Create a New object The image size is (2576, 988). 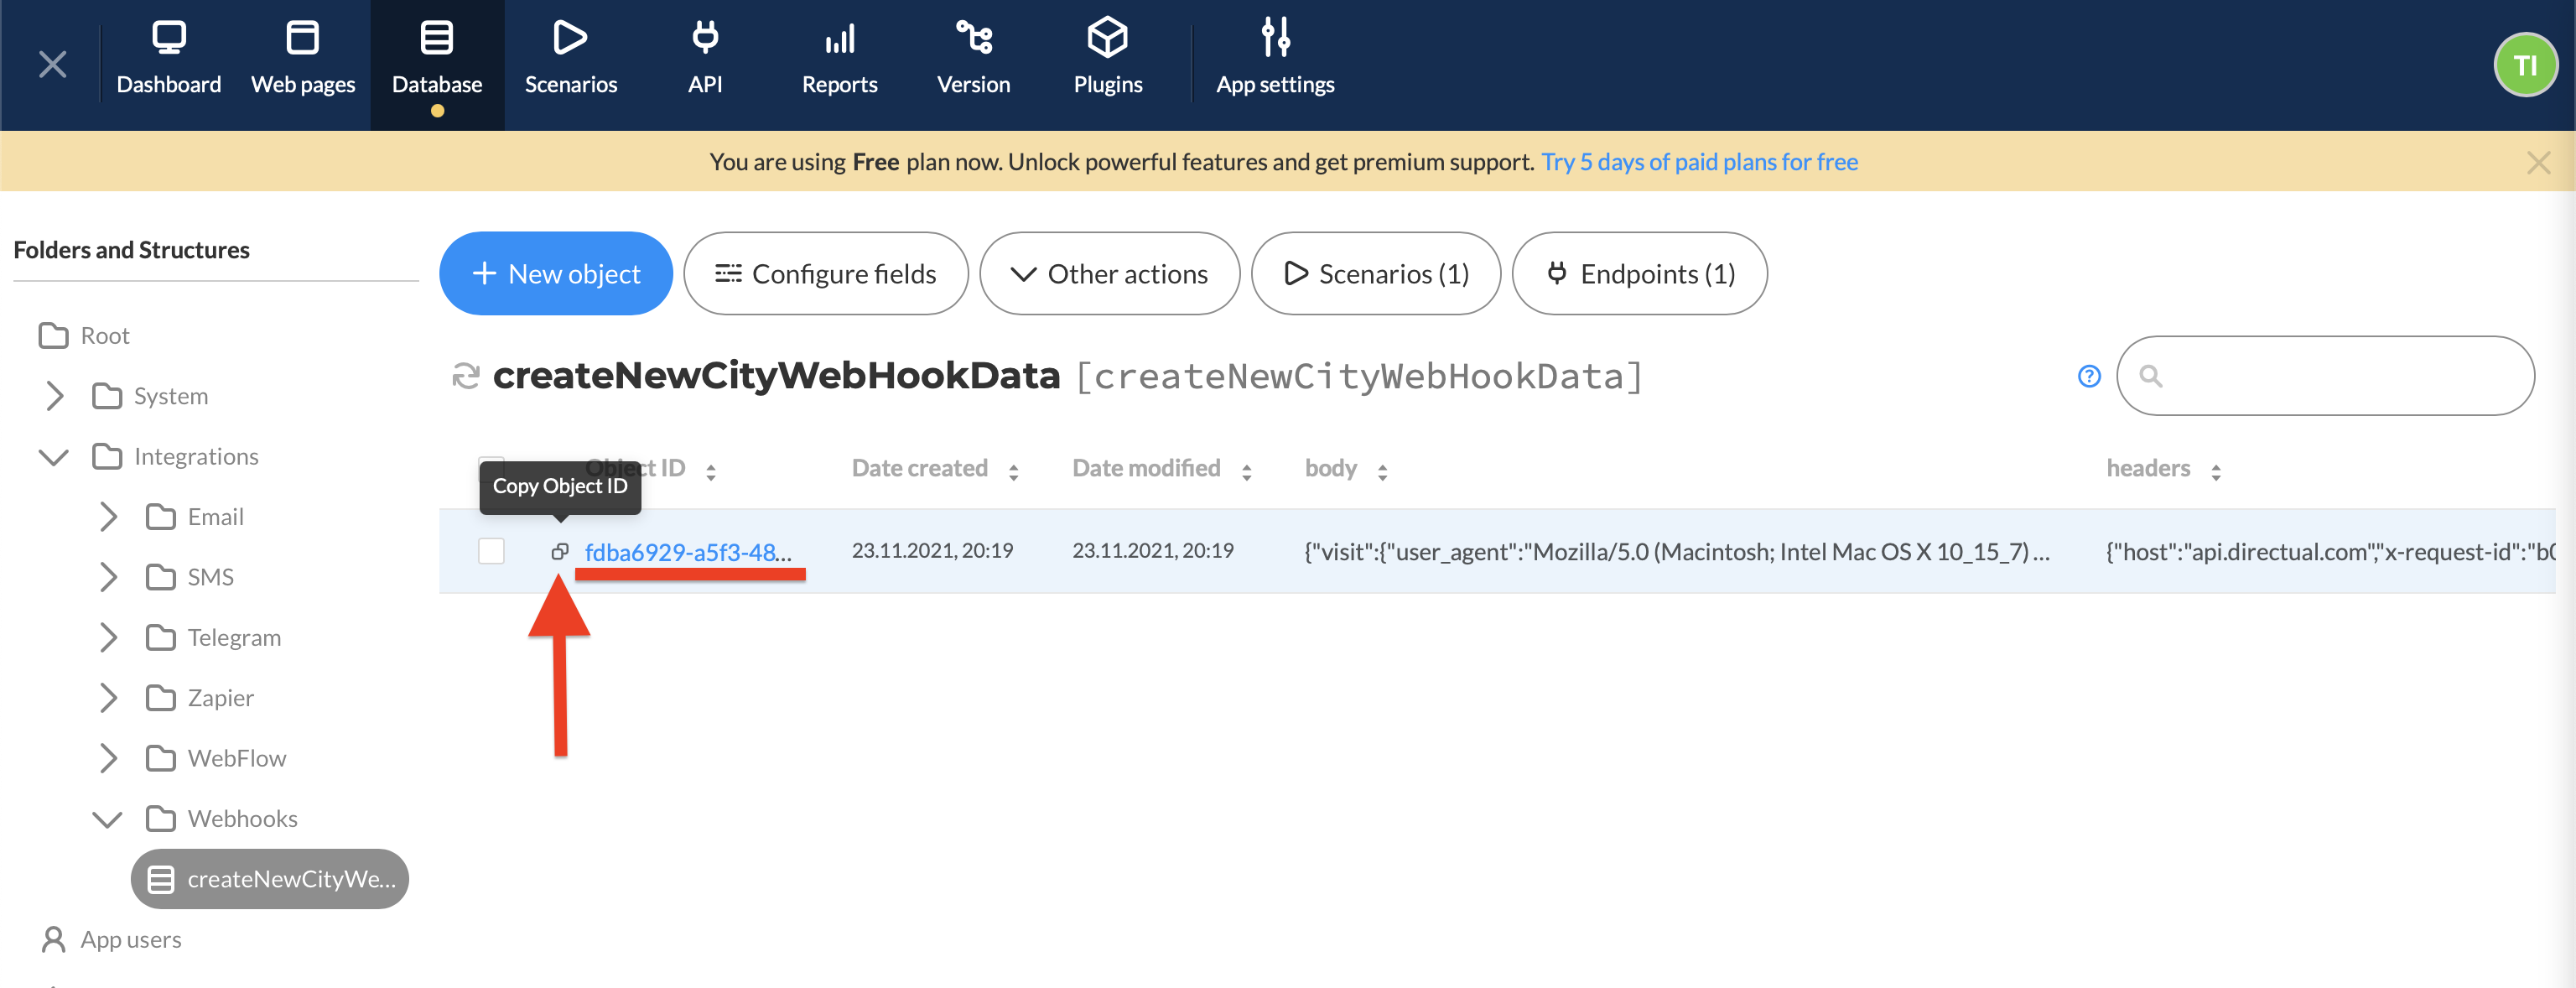[556, 274]
